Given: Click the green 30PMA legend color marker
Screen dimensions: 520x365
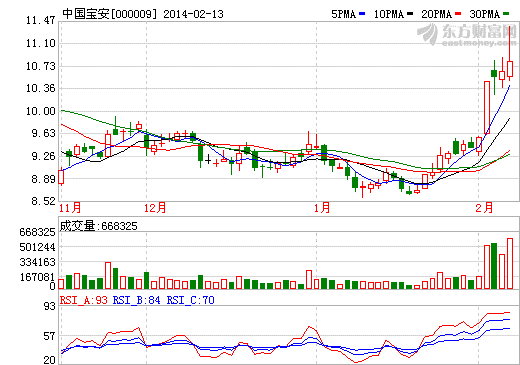Looking at the screenshot, I should (506, 14).
